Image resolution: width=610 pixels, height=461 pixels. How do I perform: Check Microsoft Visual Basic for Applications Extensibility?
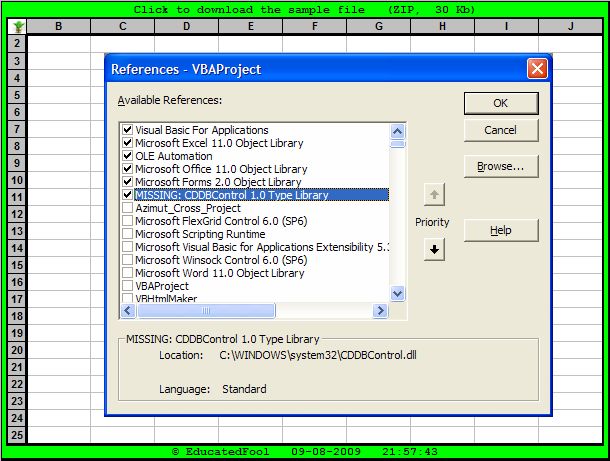(128, 247)
